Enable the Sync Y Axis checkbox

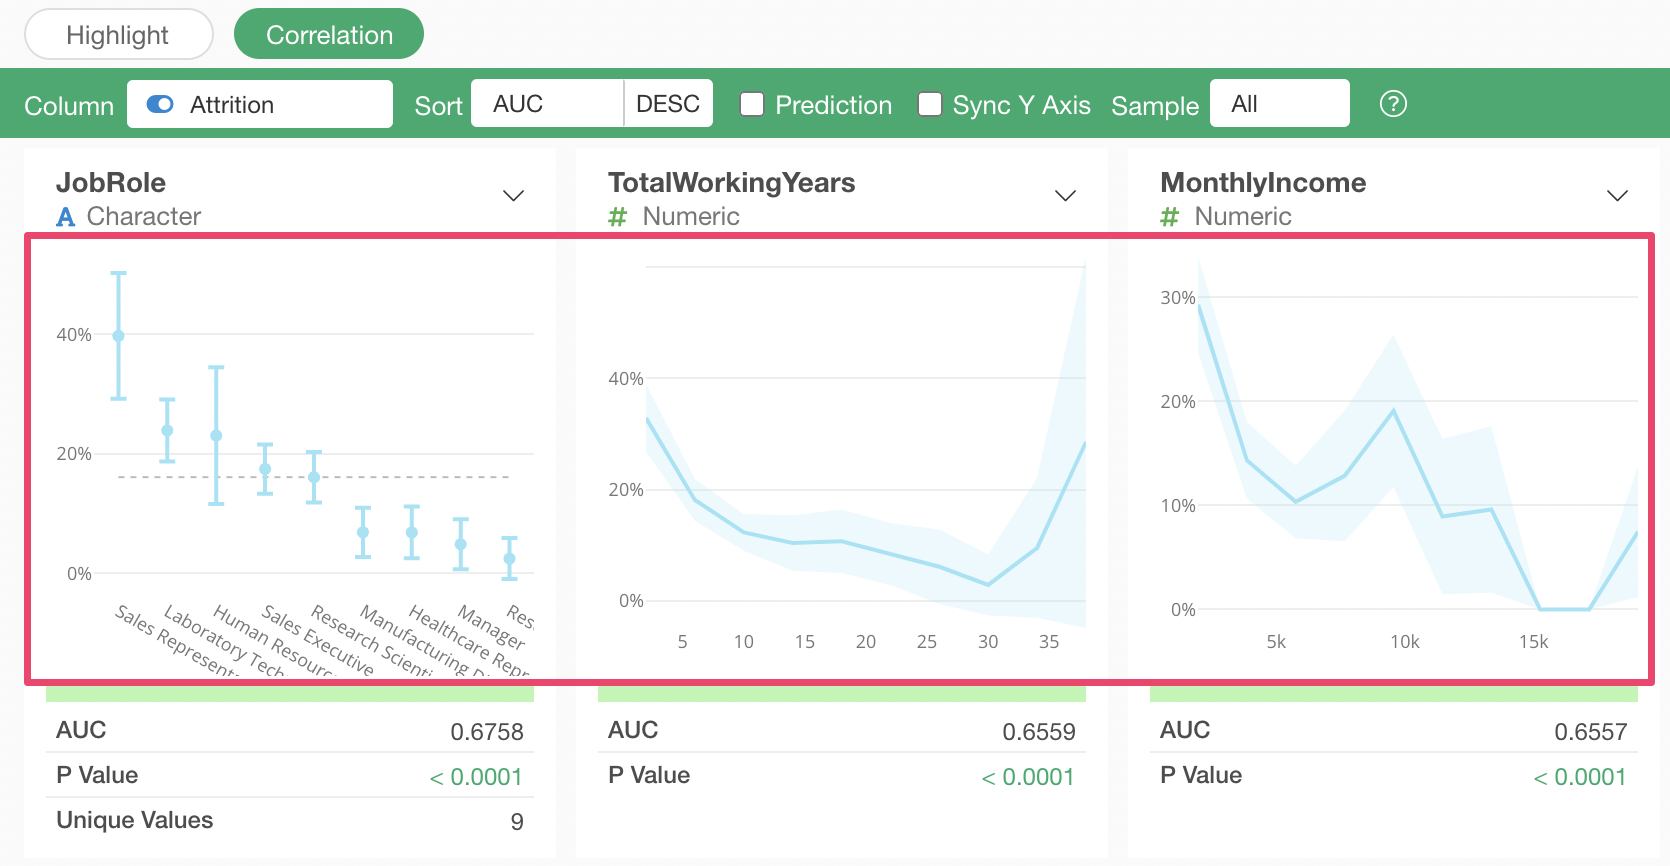click(x=930, y=104)
